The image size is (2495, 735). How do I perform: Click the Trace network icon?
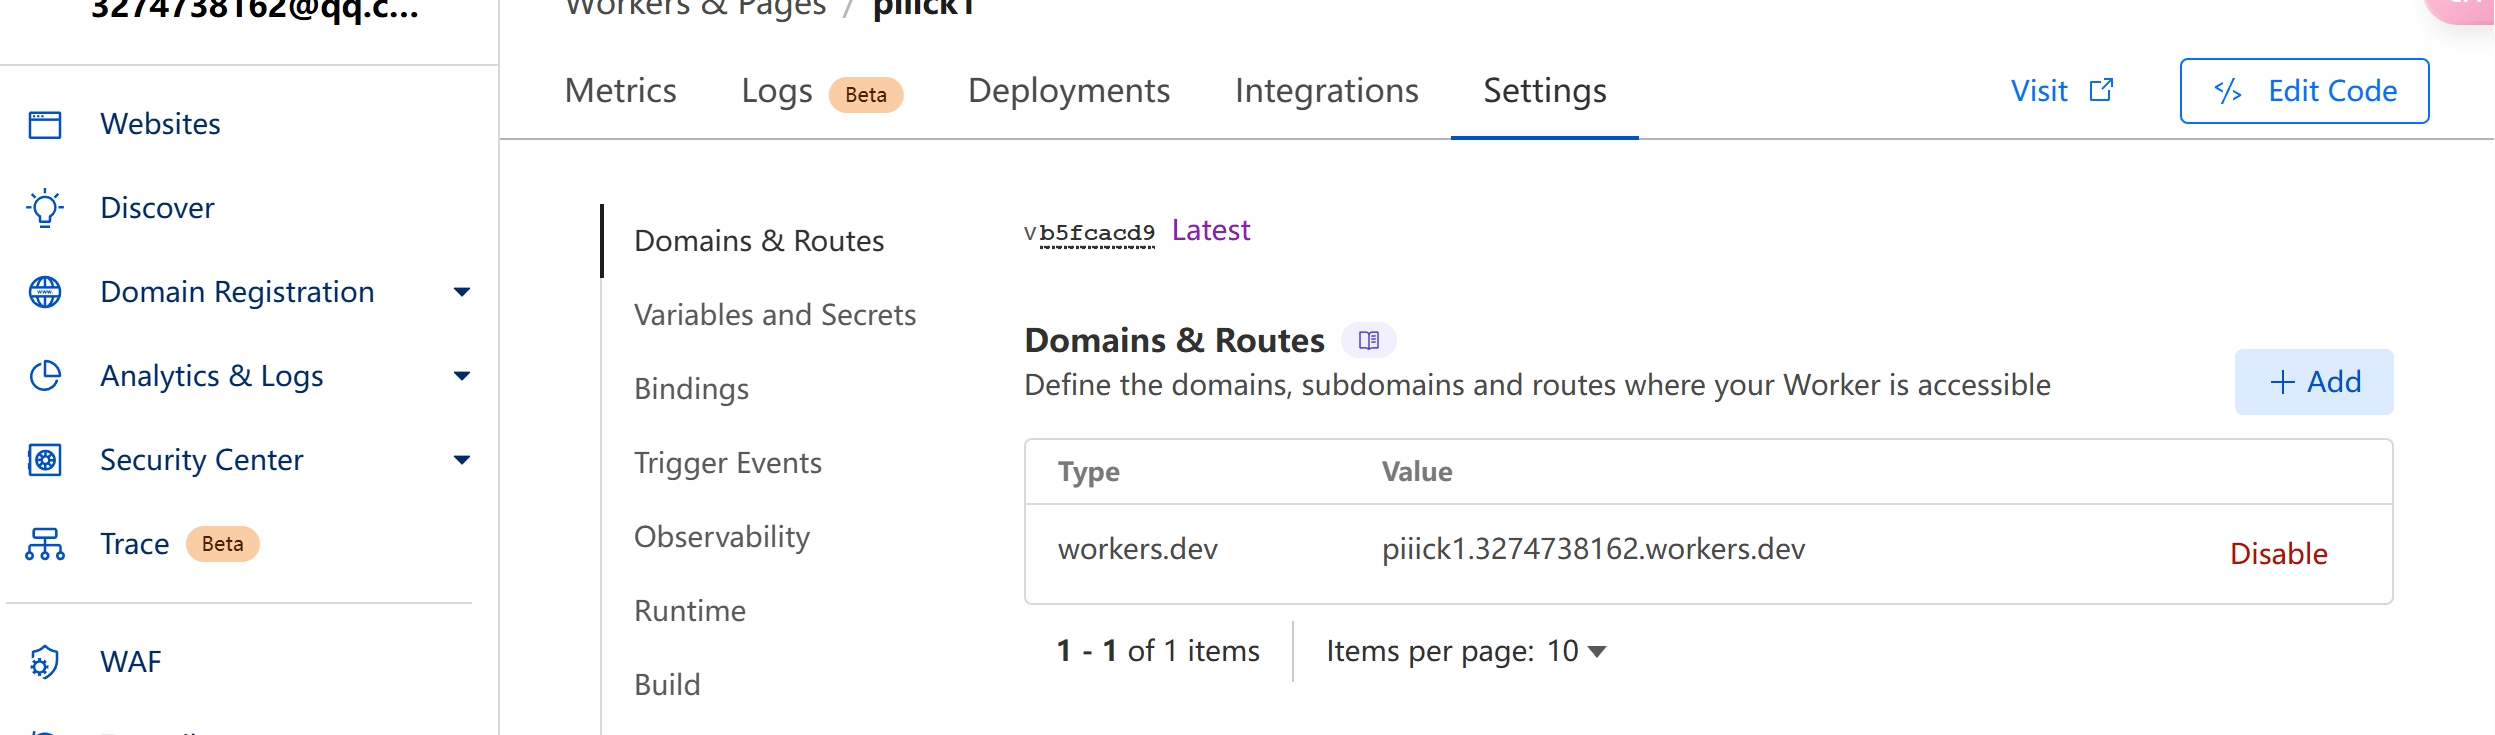45,544
